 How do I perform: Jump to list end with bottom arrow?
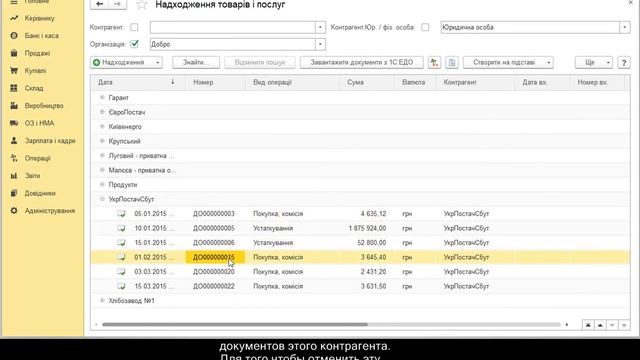[624, 325]
